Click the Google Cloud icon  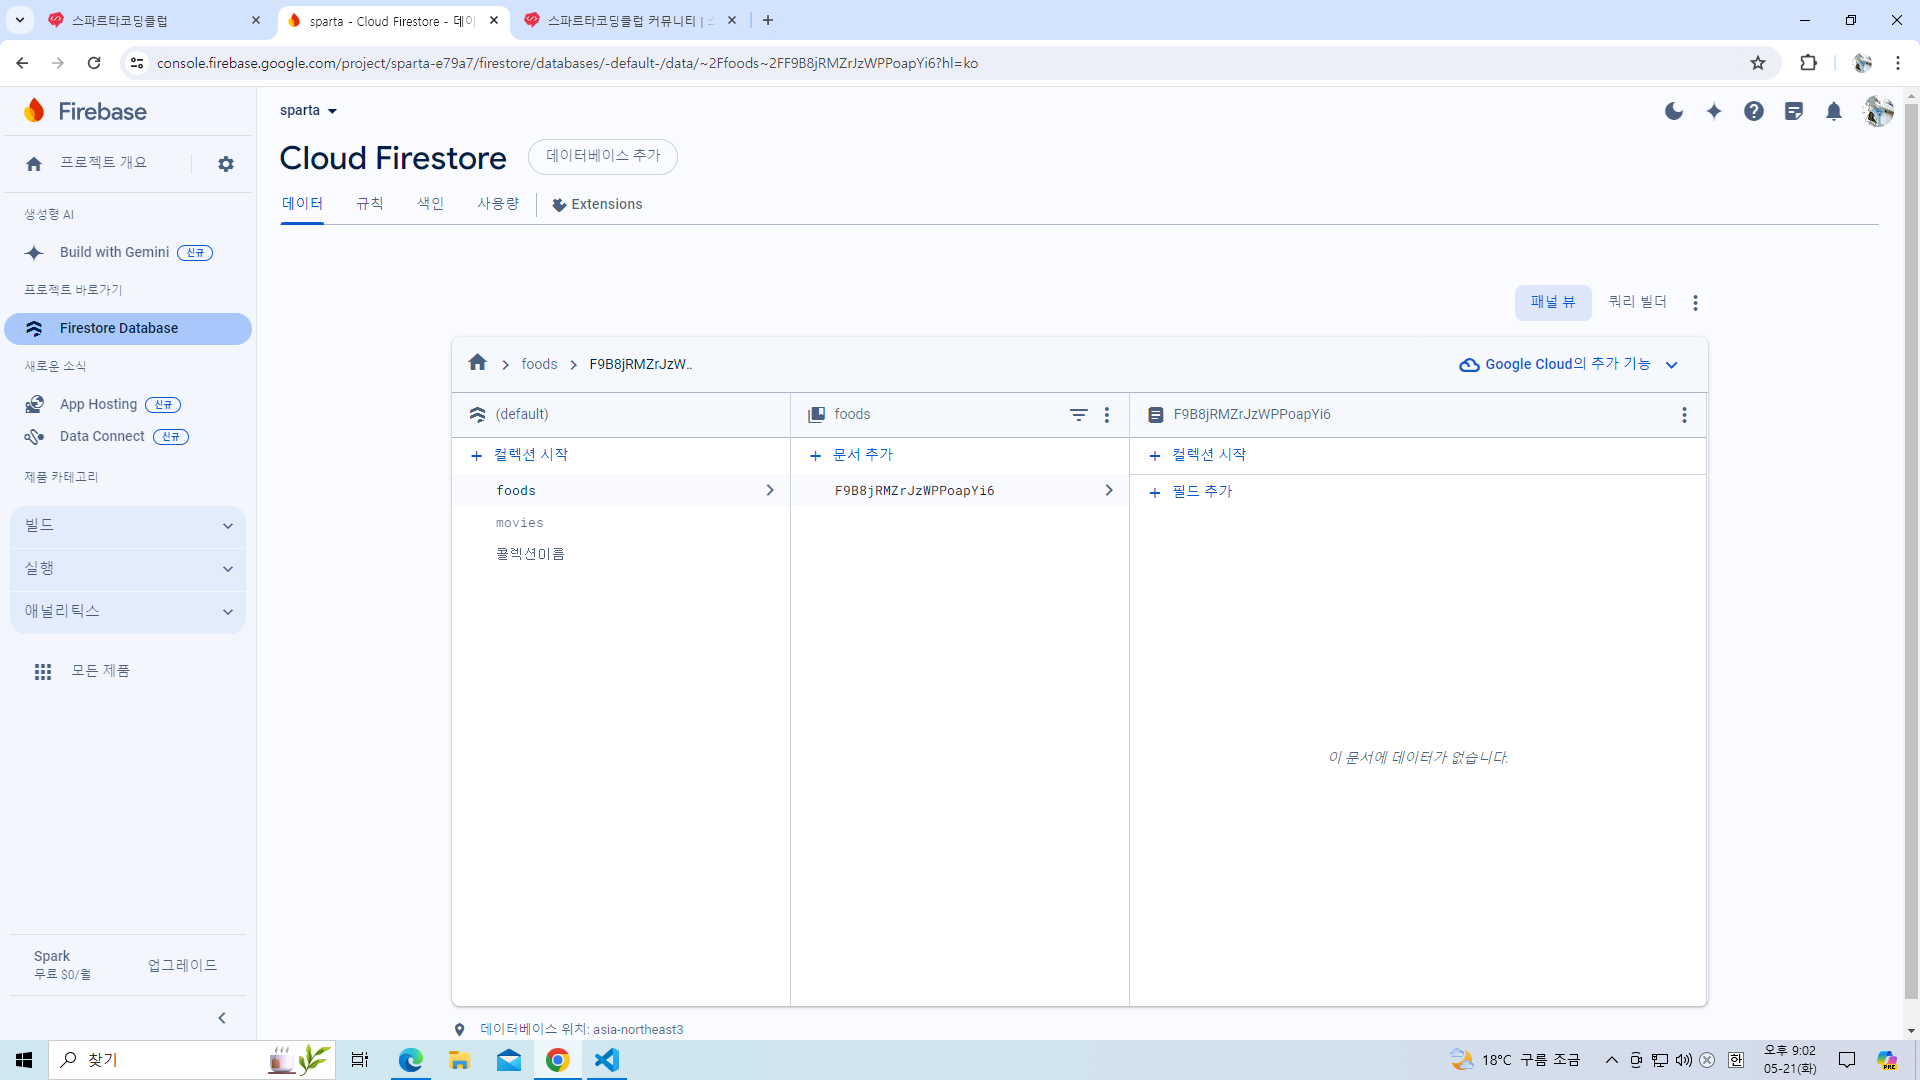point(1470,365)
